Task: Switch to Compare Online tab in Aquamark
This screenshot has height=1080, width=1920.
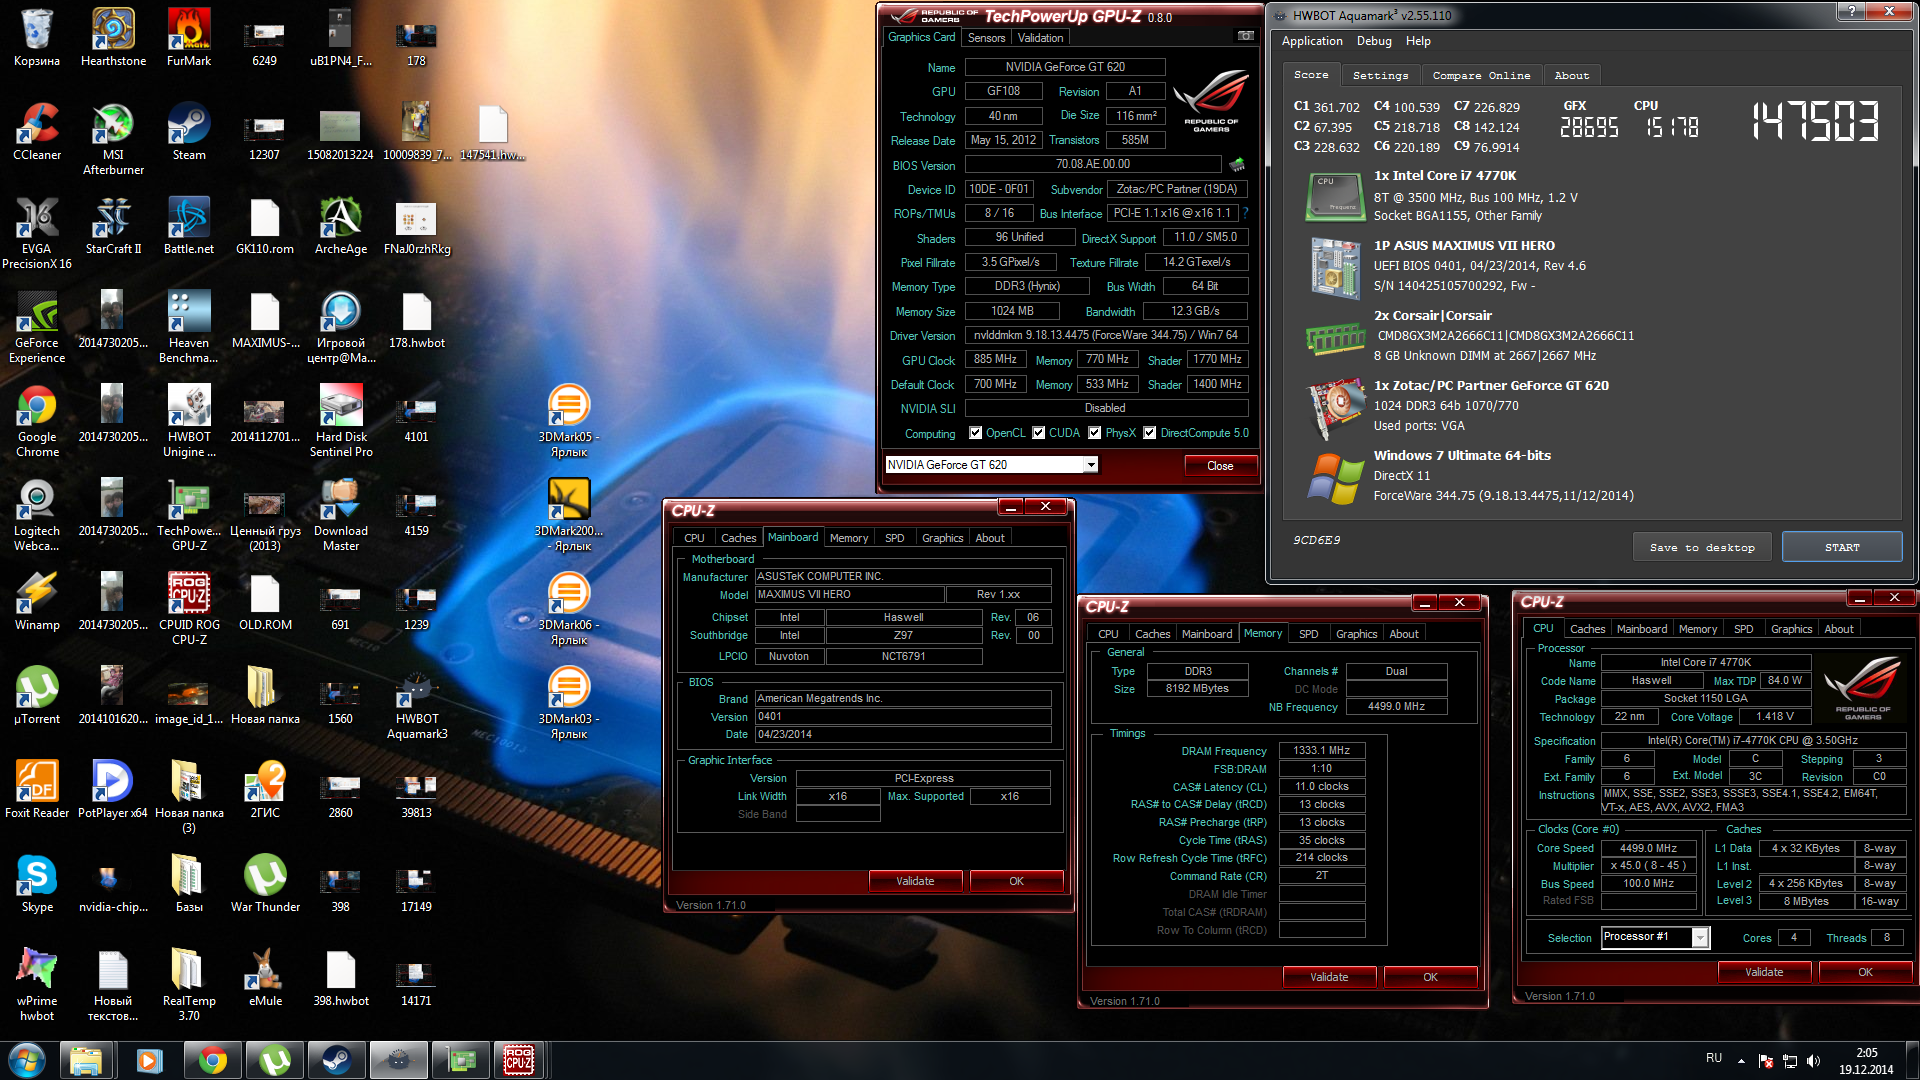Action: point(1481,75)
